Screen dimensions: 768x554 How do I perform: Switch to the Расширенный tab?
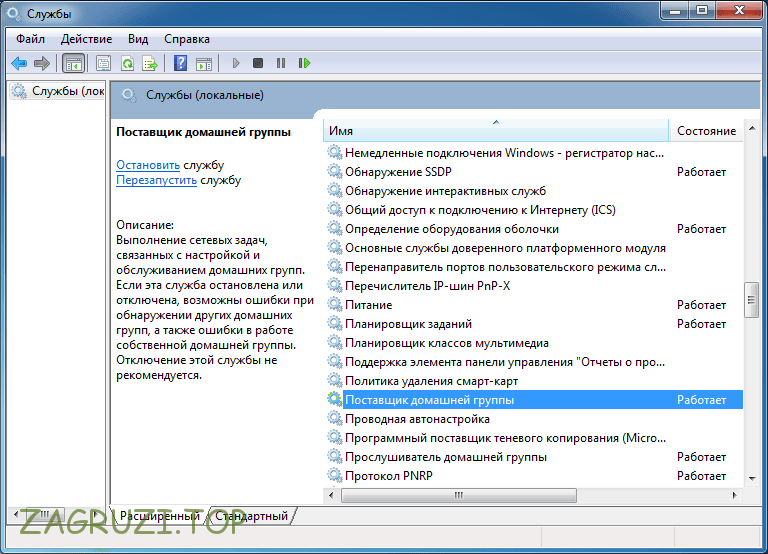160,516
